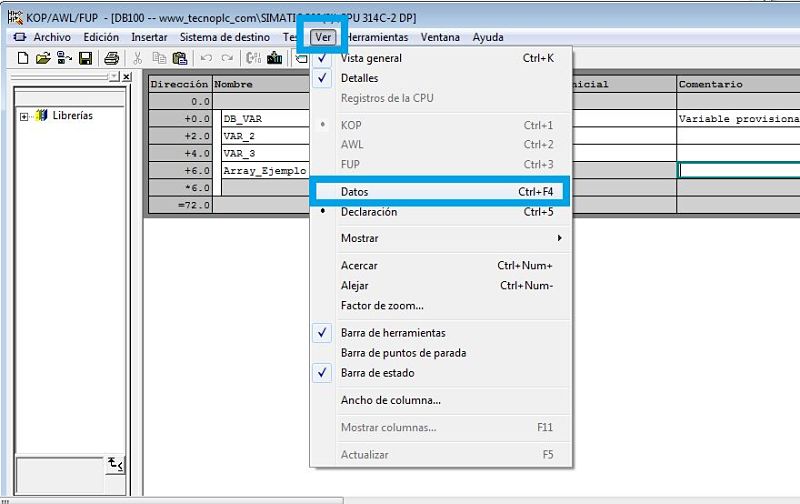Image resolution: width=800 pixels, height=504 pixels.
Task: Click the Download to PLC toolbar icon
Action: point(274,59)
